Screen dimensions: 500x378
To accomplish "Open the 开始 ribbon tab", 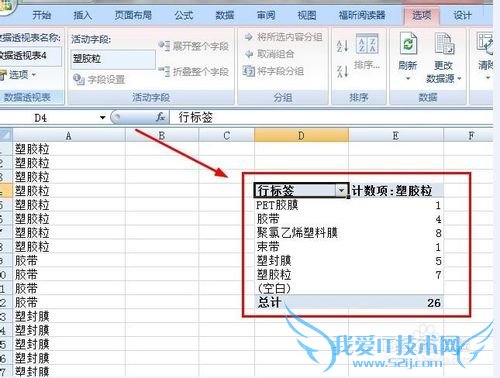I will [x=41, y=15].
